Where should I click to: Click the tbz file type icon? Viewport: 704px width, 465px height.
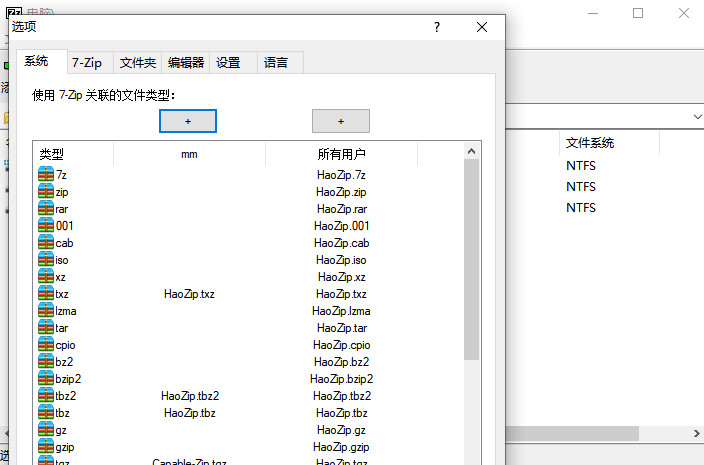[46, 412]
